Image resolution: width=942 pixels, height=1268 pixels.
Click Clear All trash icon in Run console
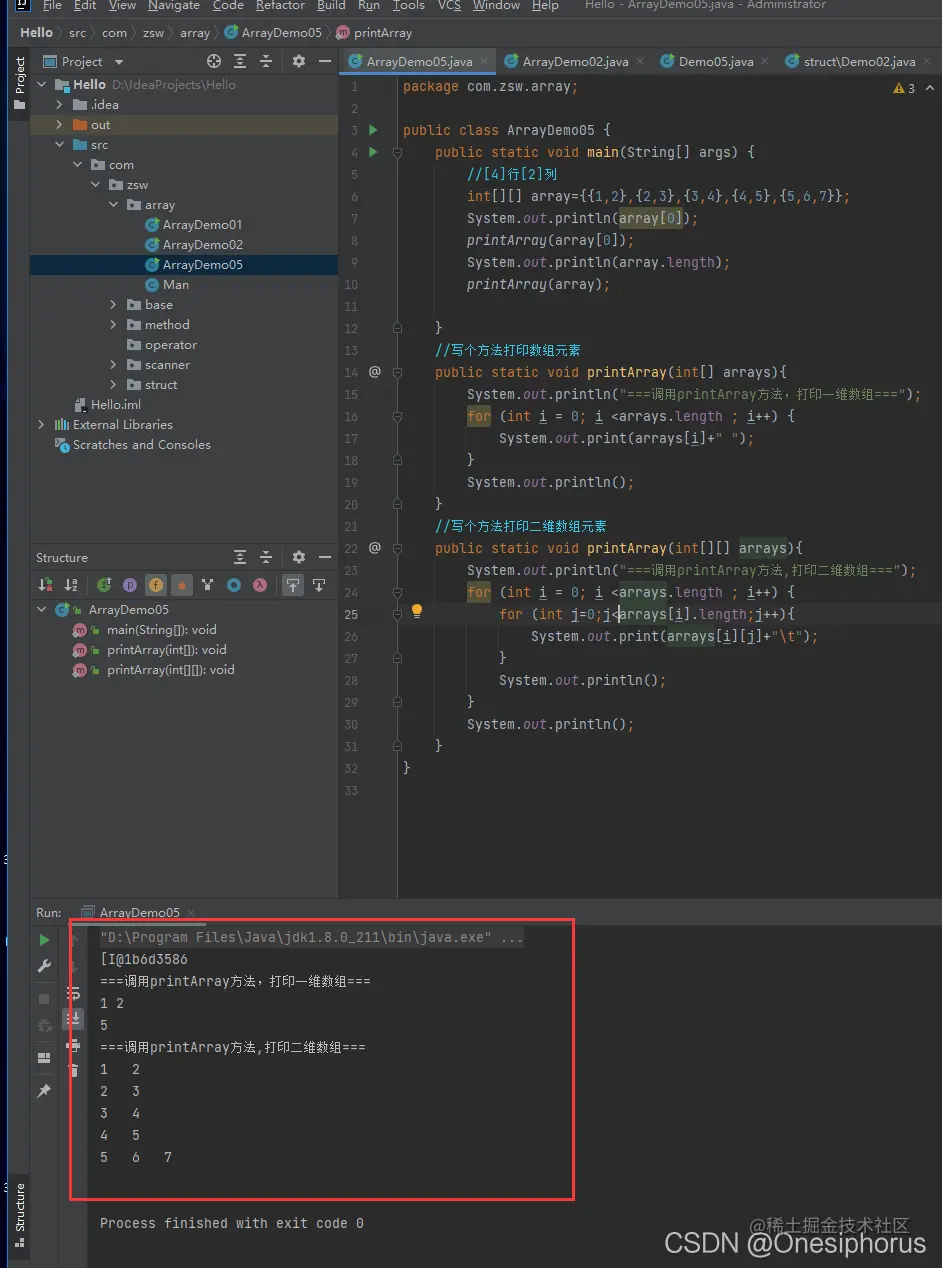(x=73, y=1070)
